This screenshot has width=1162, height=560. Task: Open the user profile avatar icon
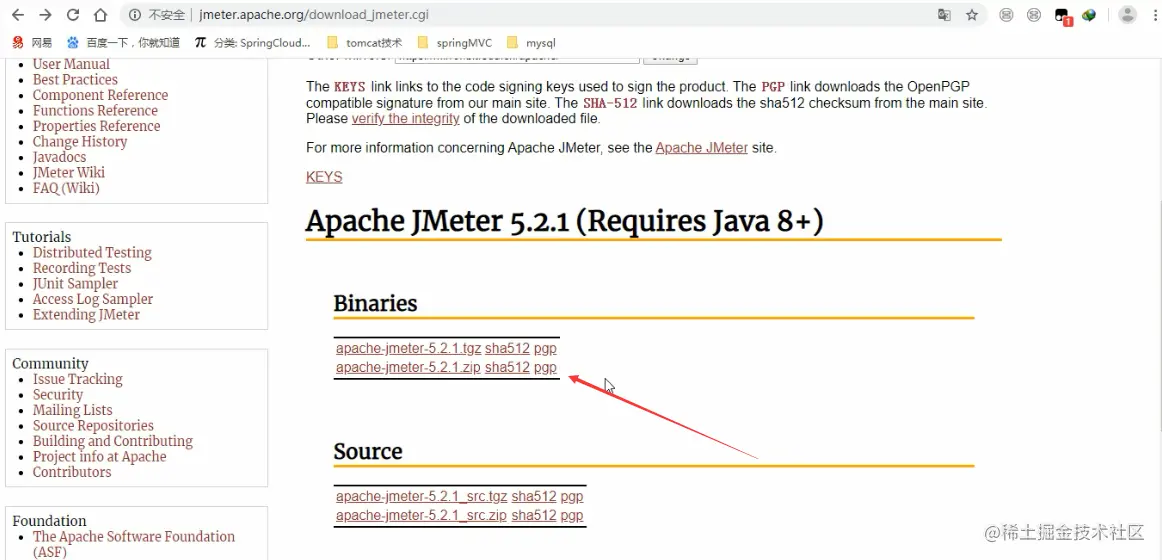pyautogui.click(x=1127, y=15)
